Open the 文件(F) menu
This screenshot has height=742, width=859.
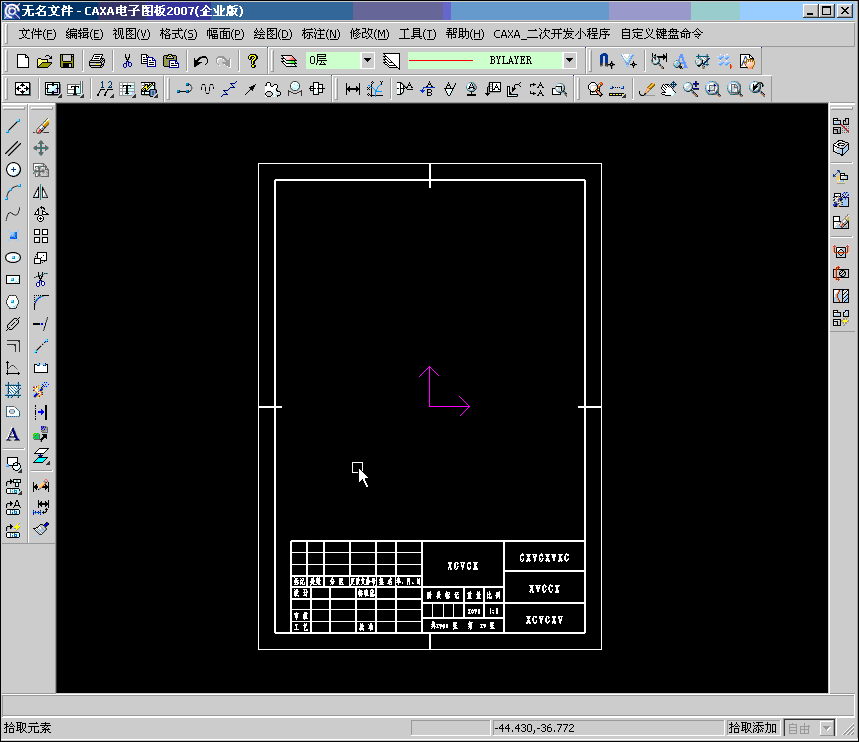point(37,34)
